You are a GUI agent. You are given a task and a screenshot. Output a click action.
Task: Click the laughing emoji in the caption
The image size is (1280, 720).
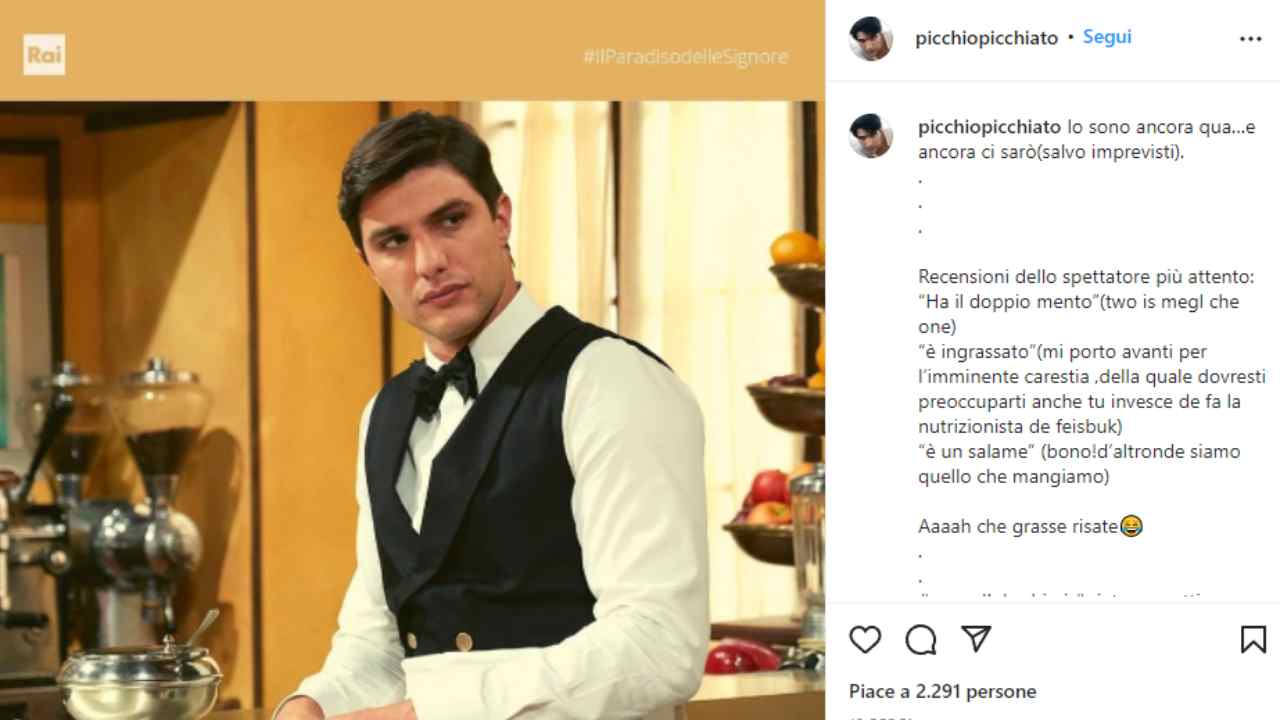point(1131,526)
